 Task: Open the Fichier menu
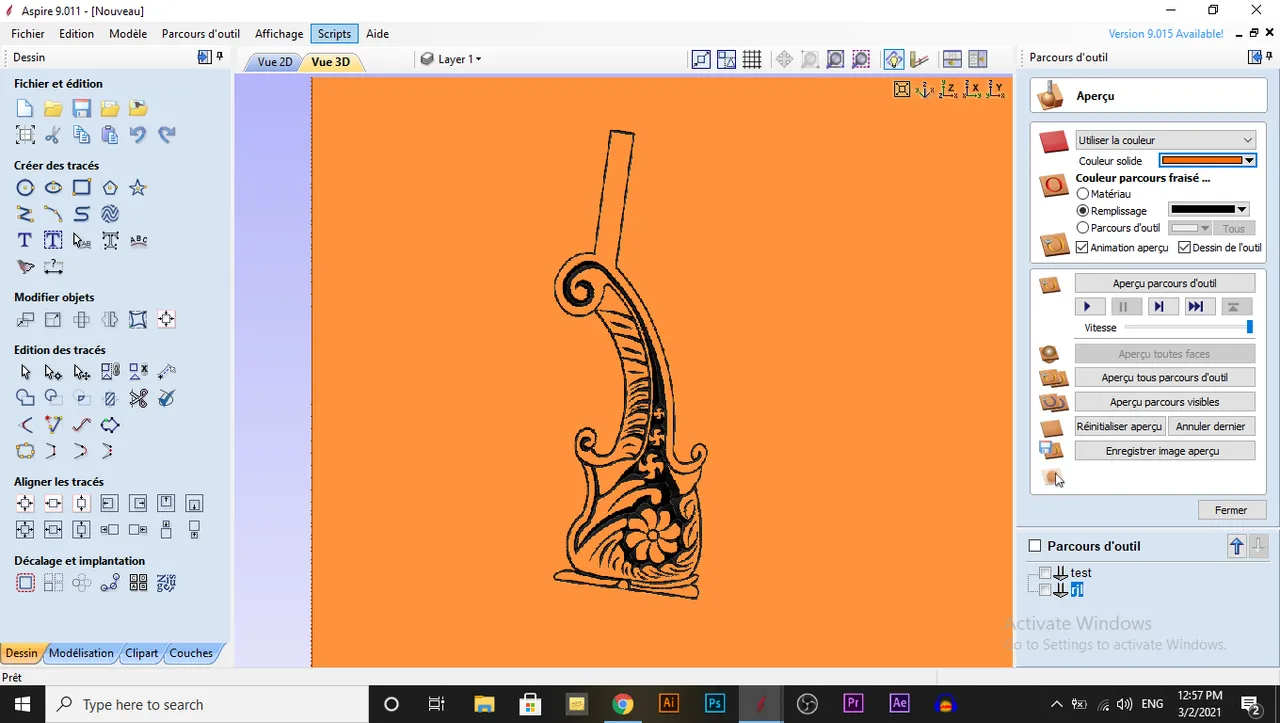point(28,33)
